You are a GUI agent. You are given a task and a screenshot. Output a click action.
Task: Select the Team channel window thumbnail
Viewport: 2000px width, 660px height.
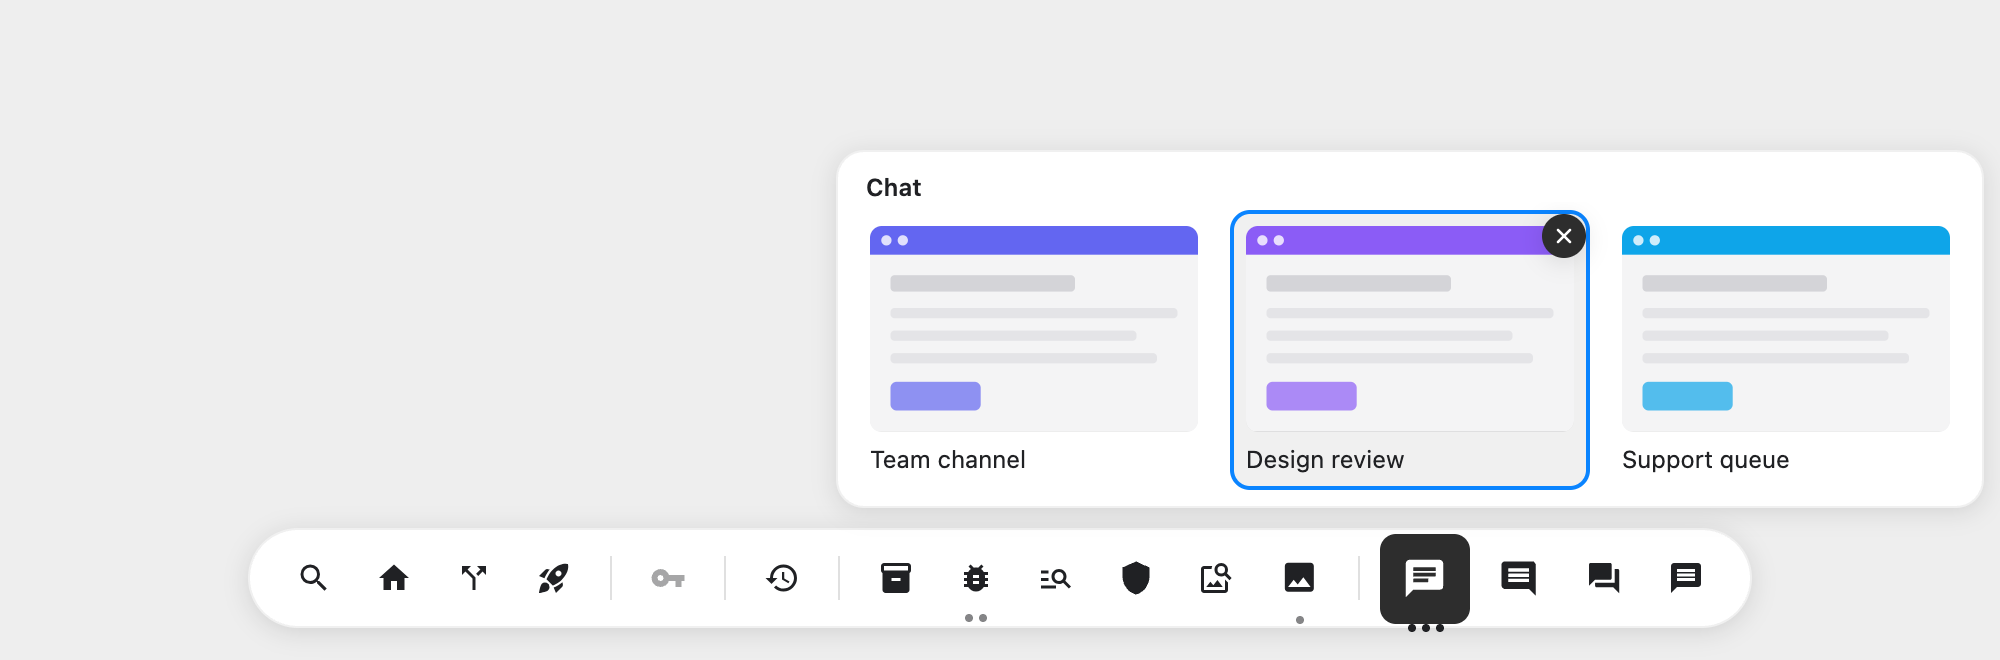coord(1034,329)
